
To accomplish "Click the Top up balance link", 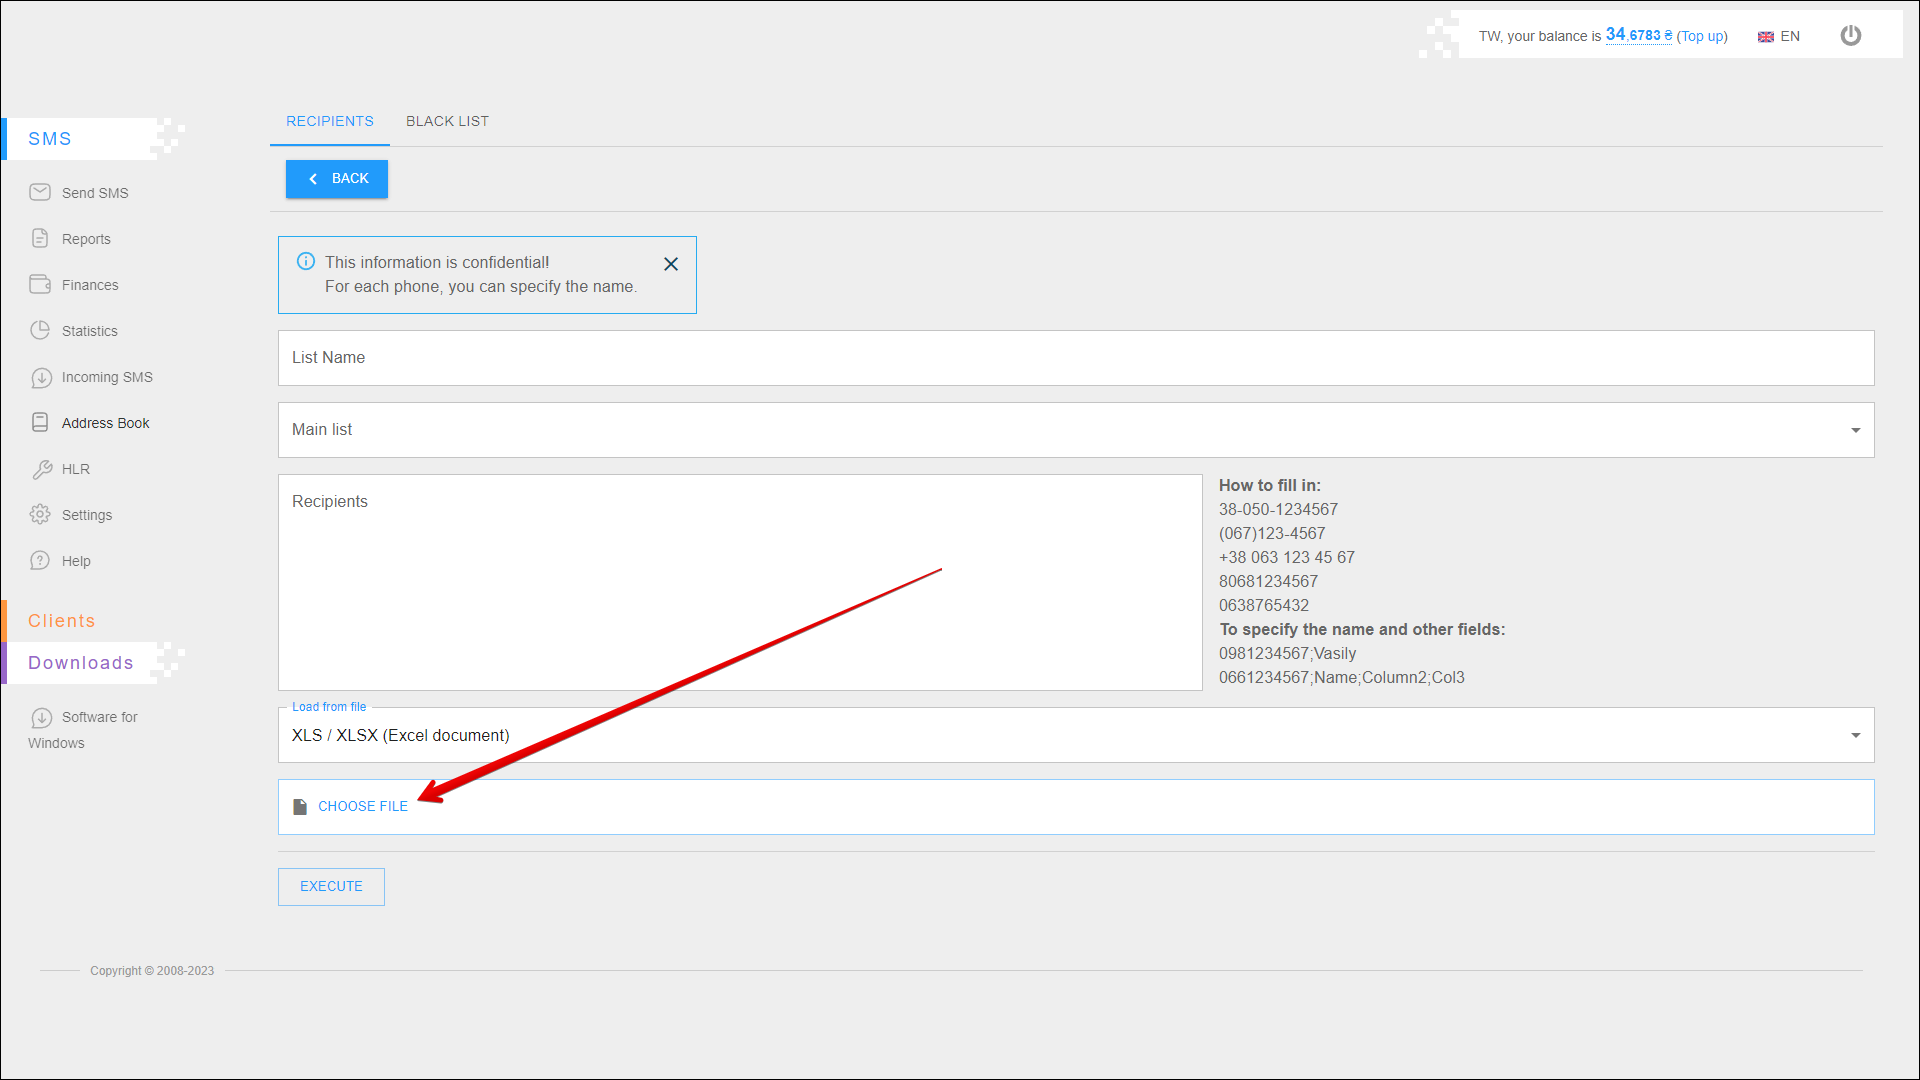I will click(1702, 36).
